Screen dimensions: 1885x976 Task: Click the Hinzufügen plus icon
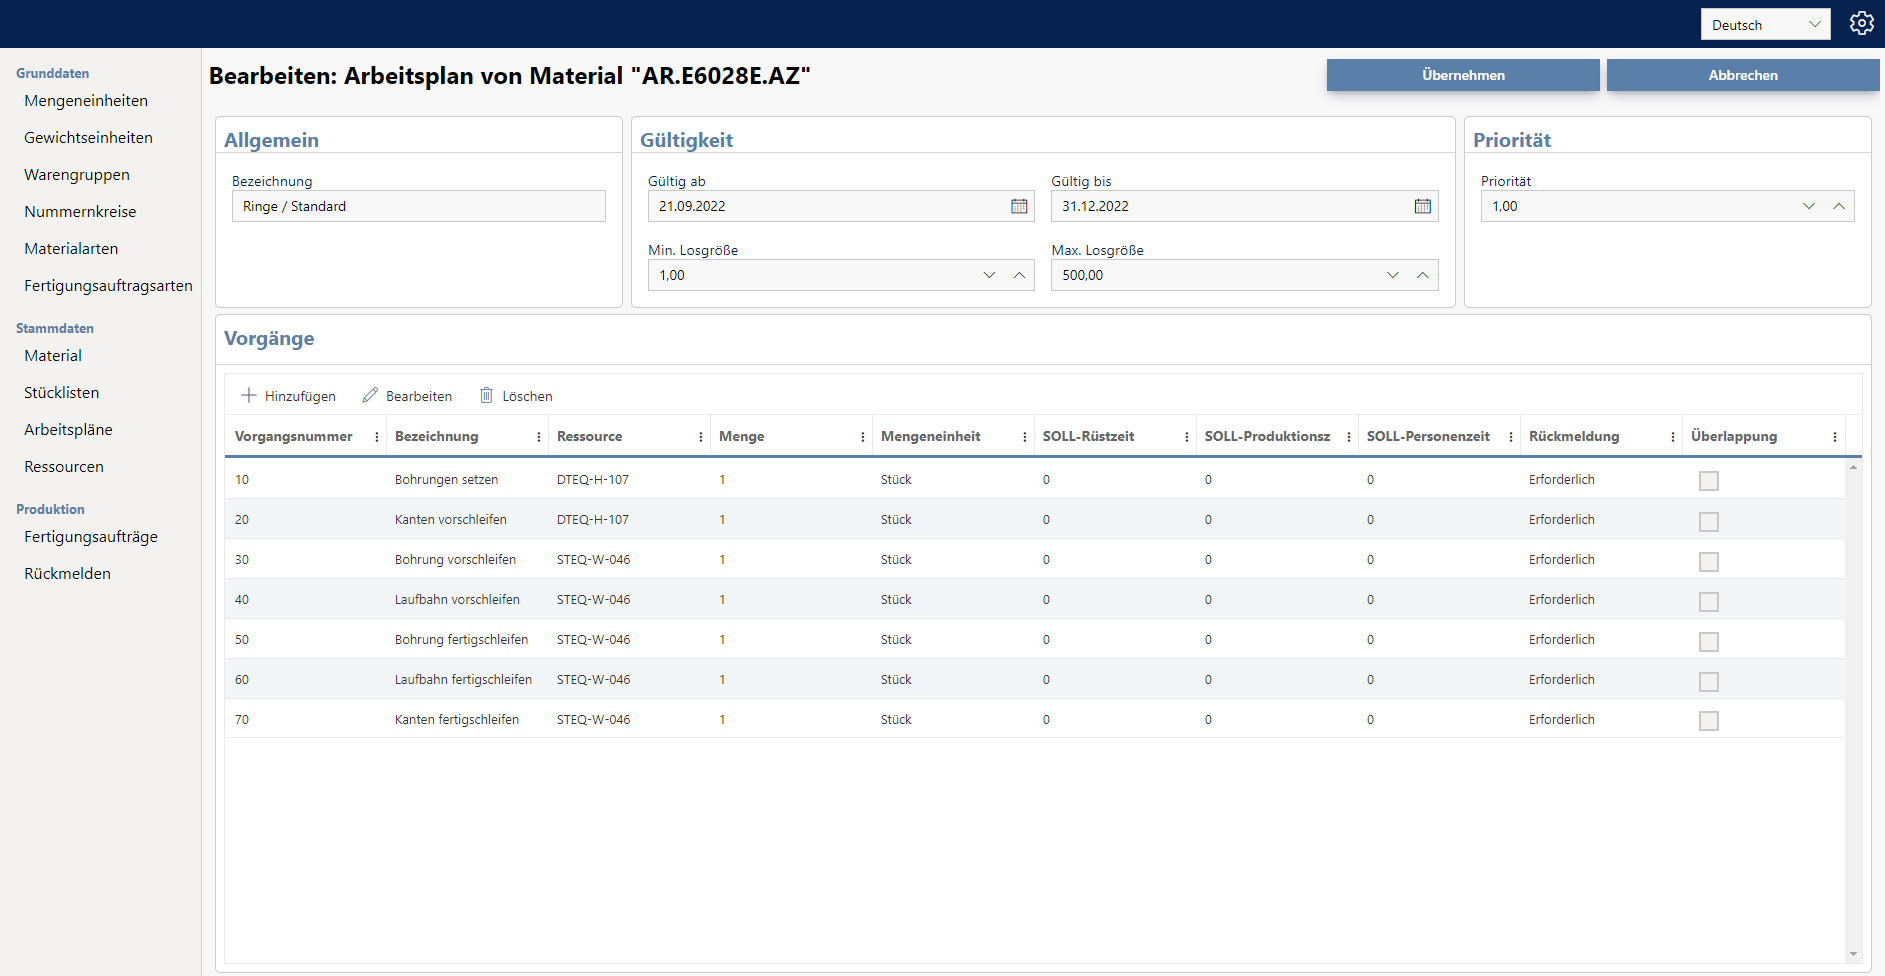(249, 396)
